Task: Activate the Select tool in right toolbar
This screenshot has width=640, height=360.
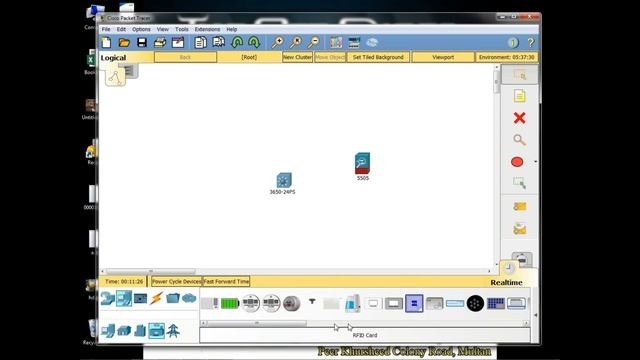Action: [520, 75]
